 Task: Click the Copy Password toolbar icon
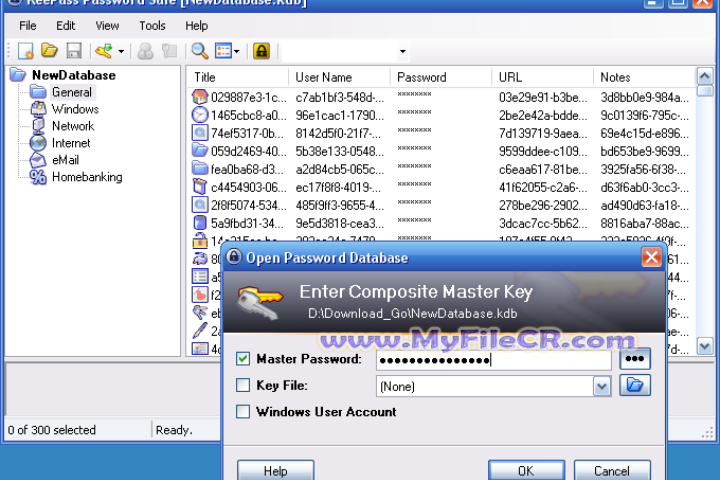point(170,51)
